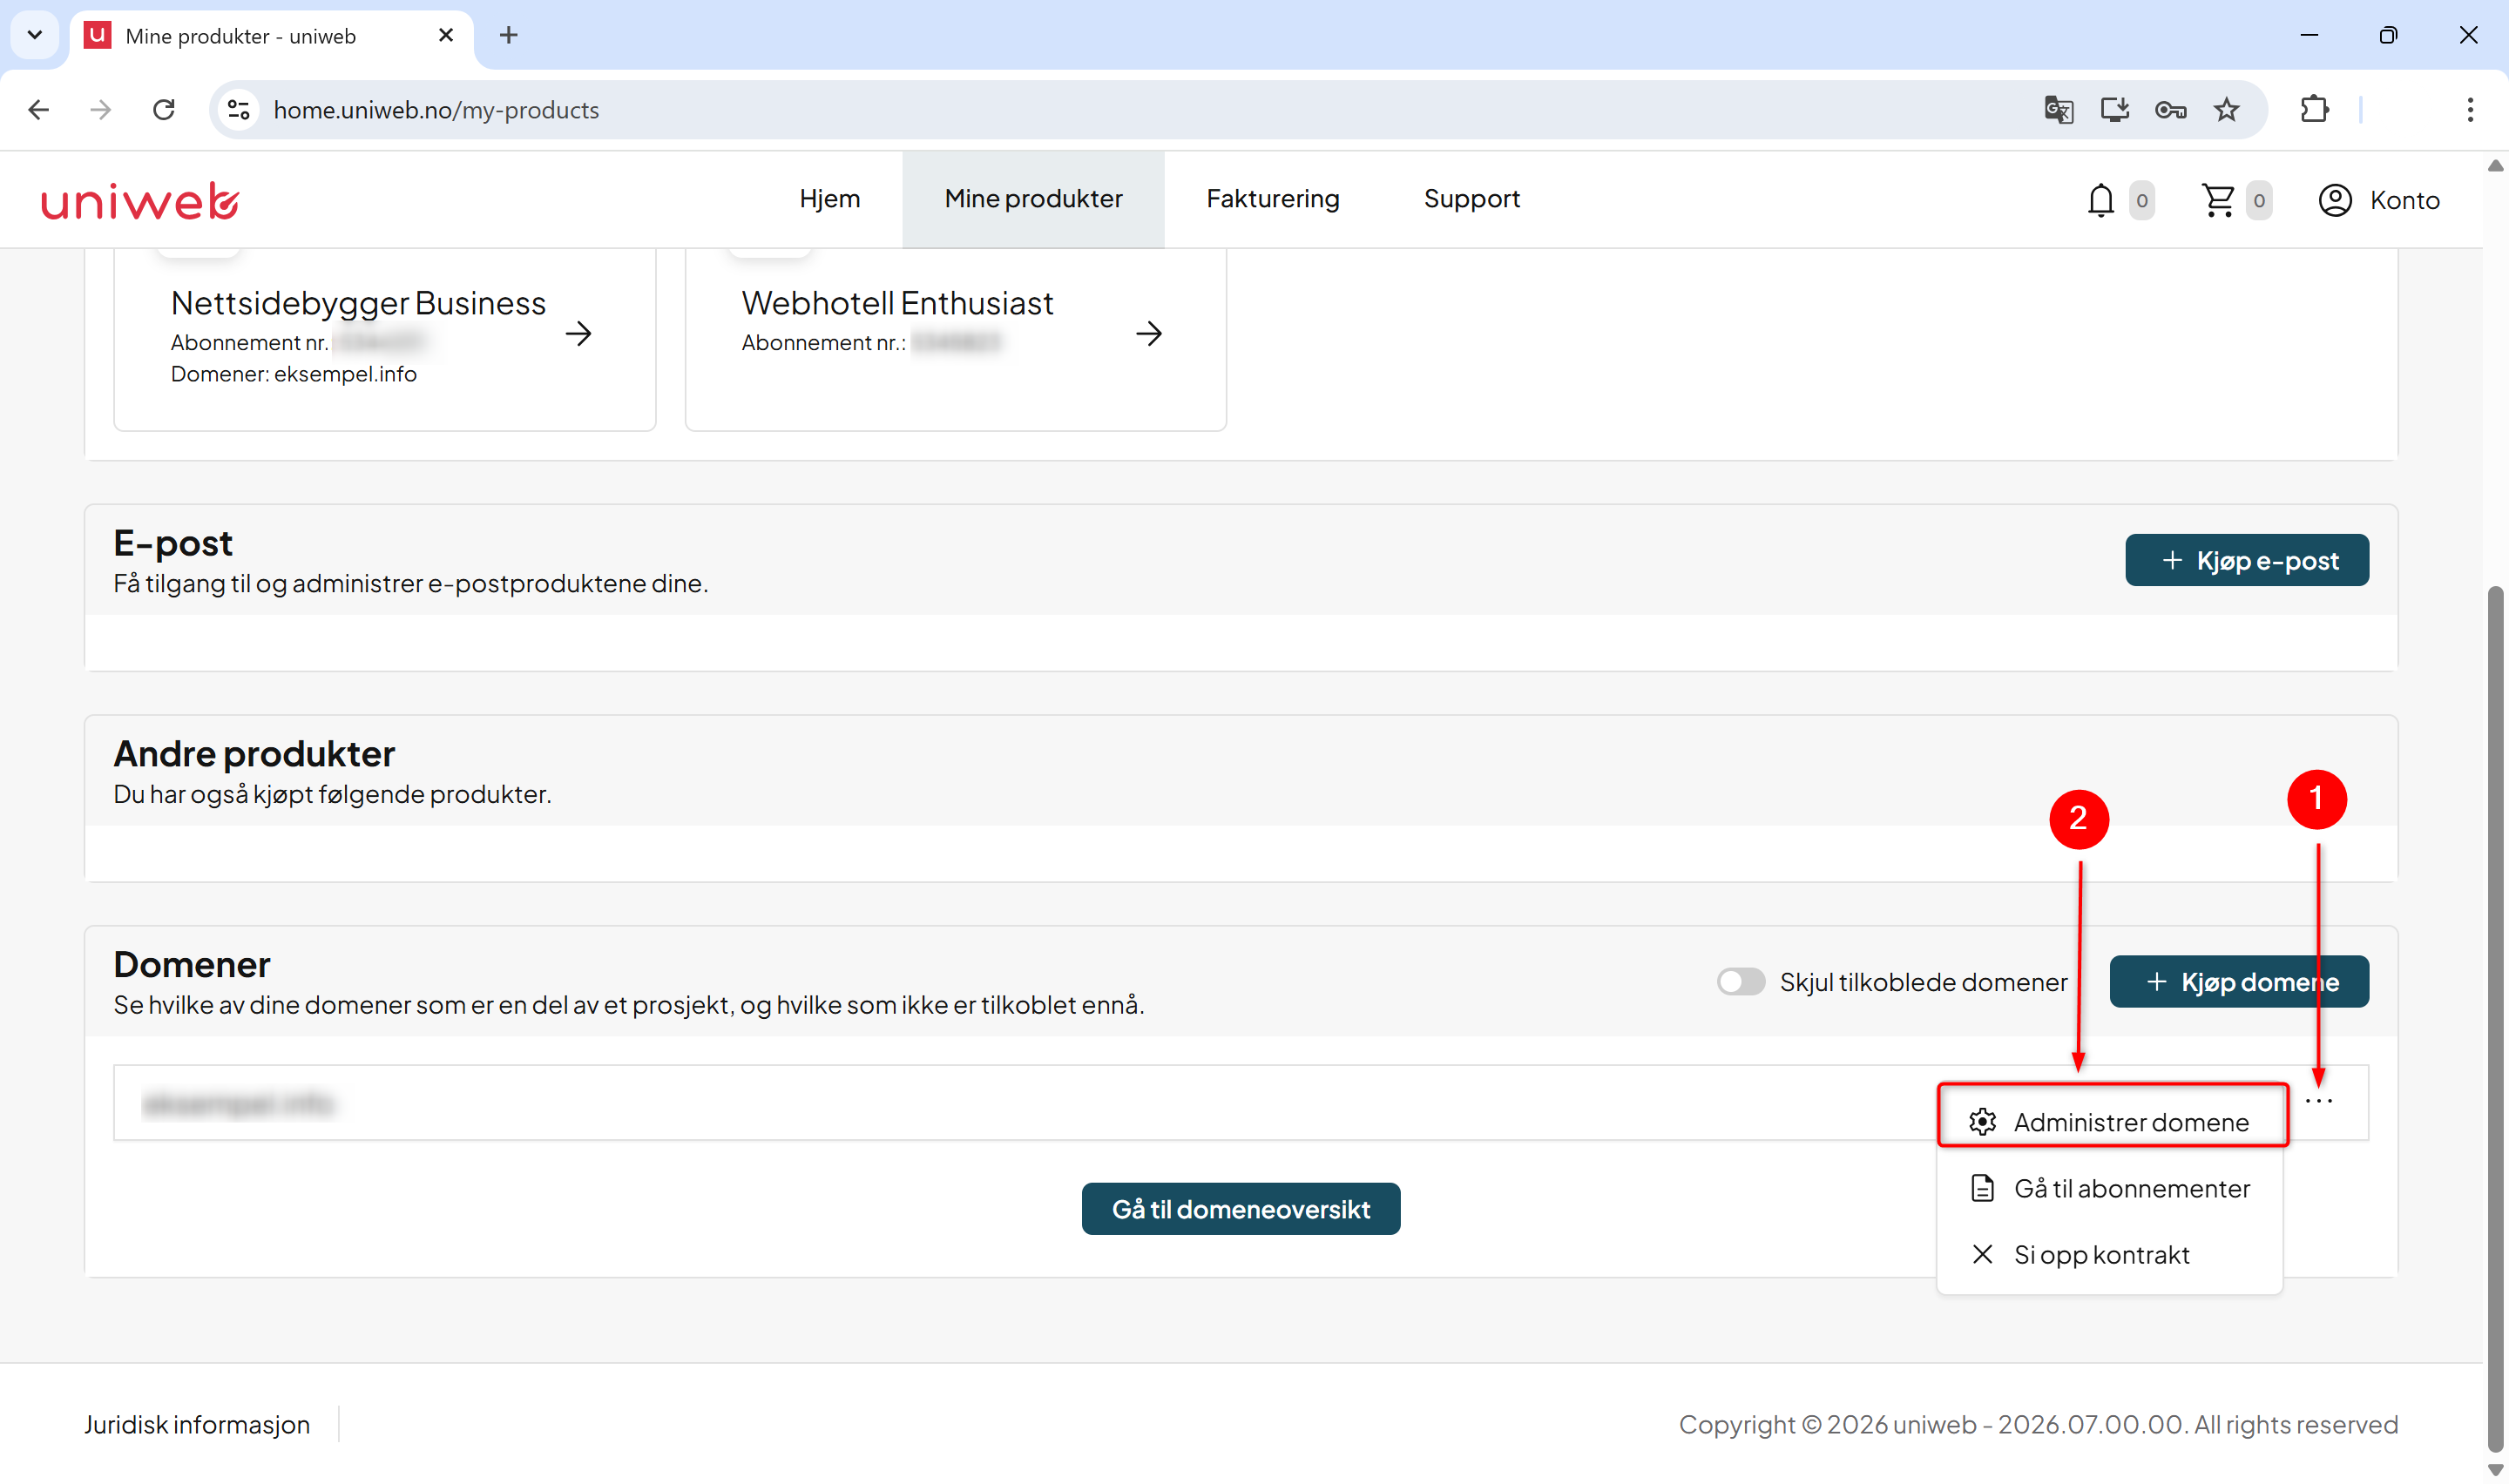Choose Administrer domene from the menu
The height and width of the screenshot is (1484, 2509).
point(2111,1122)
